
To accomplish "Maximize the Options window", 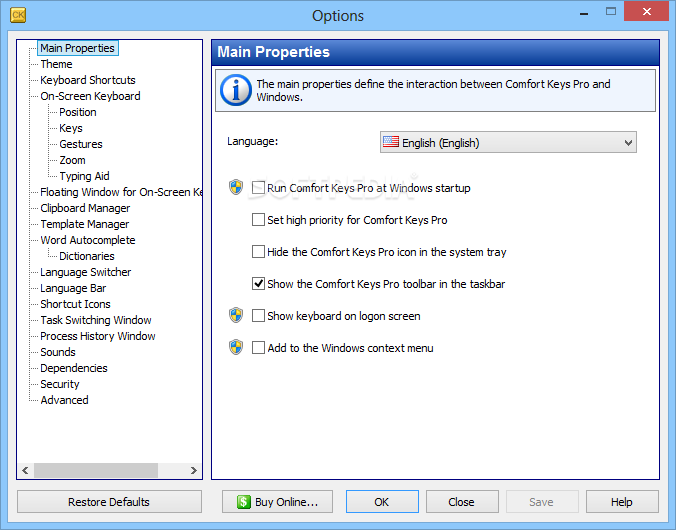I will coord(611,12).
